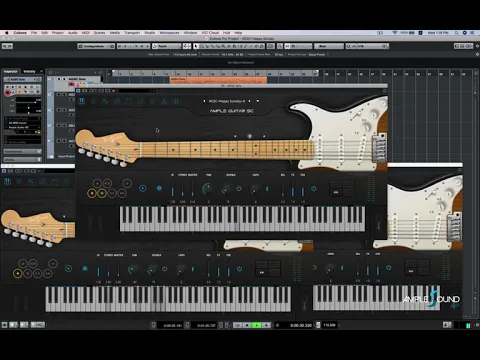Open the AGSC Solo track name dropdown in the Inspector
480x360 pixels.
(x=22, y=79)
